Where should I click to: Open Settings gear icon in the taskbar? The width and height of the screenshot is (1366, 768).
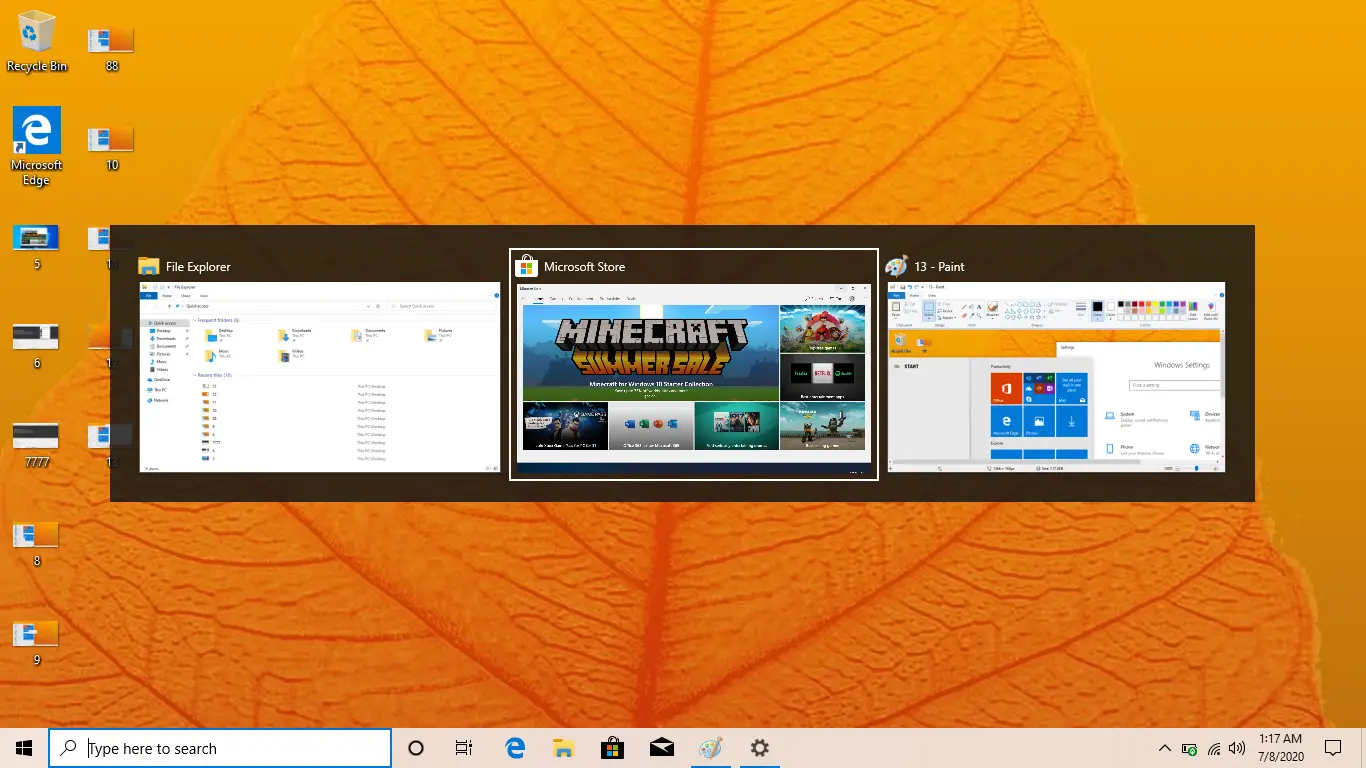pos(759,748)
